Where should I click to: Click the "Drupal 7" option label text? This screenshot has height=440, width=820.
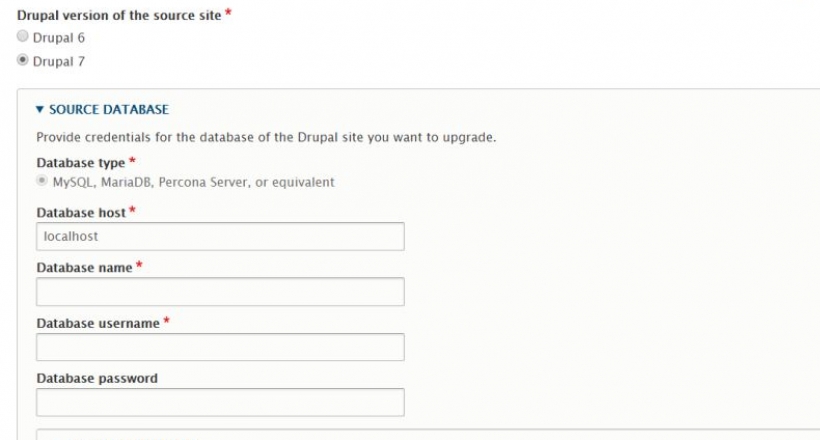[59, 61]
